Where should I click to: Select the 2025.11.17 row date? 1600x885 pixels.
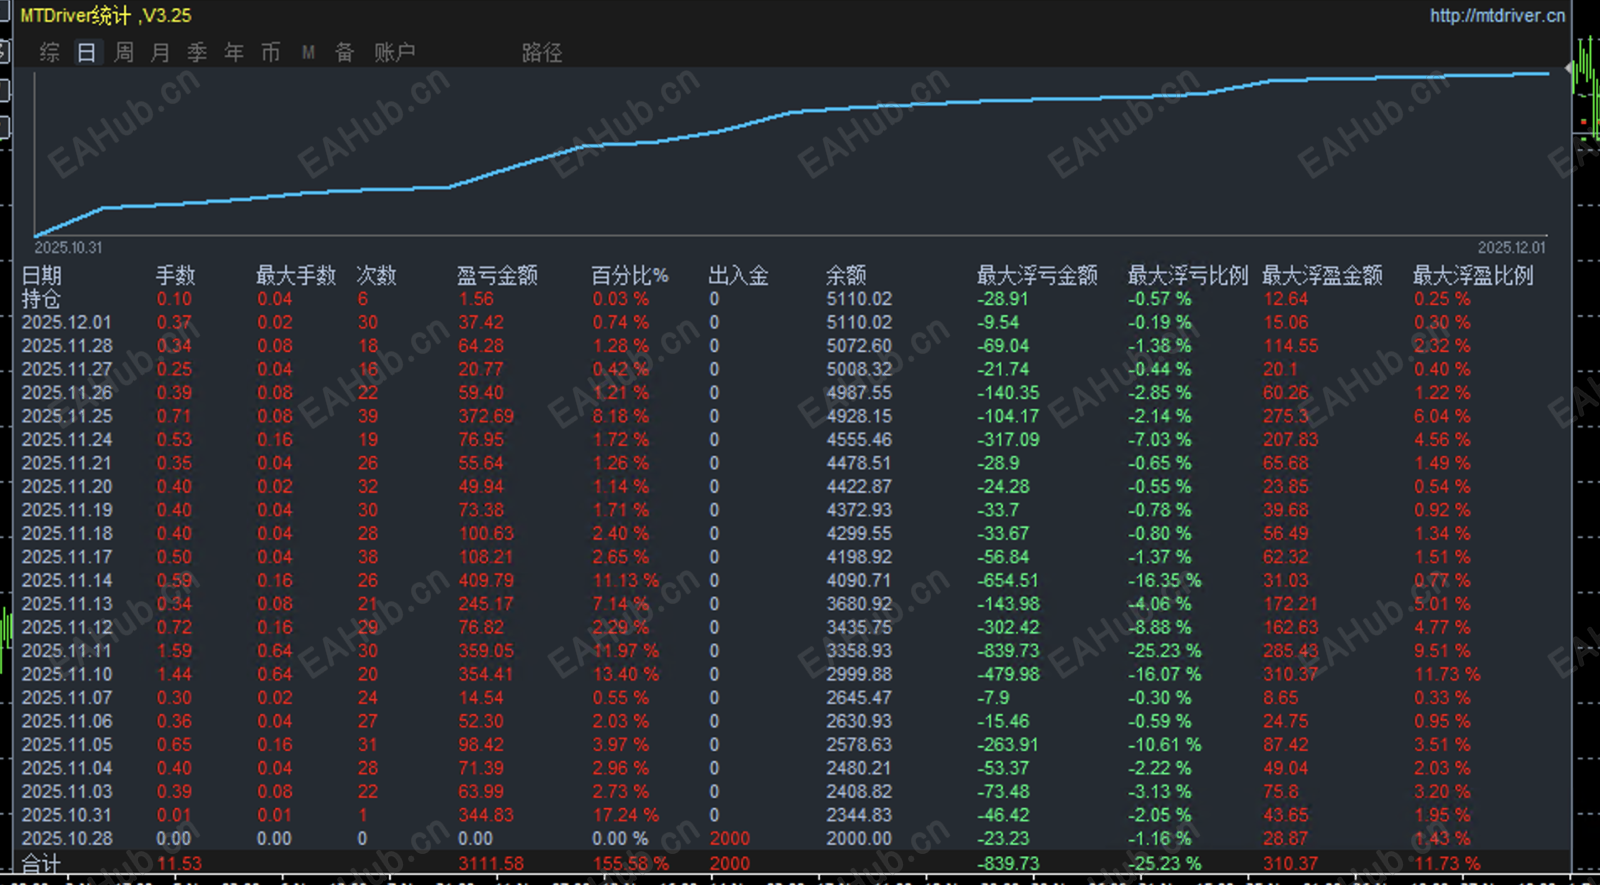coord(67,557)
